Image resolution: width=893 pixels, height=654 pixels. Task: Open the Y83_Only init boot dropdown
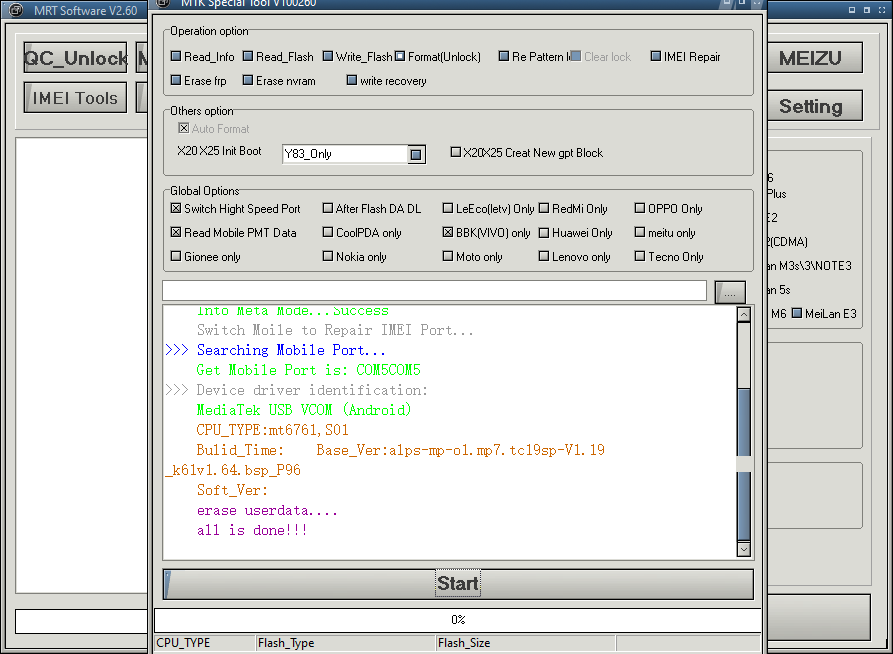pos(416,154)
